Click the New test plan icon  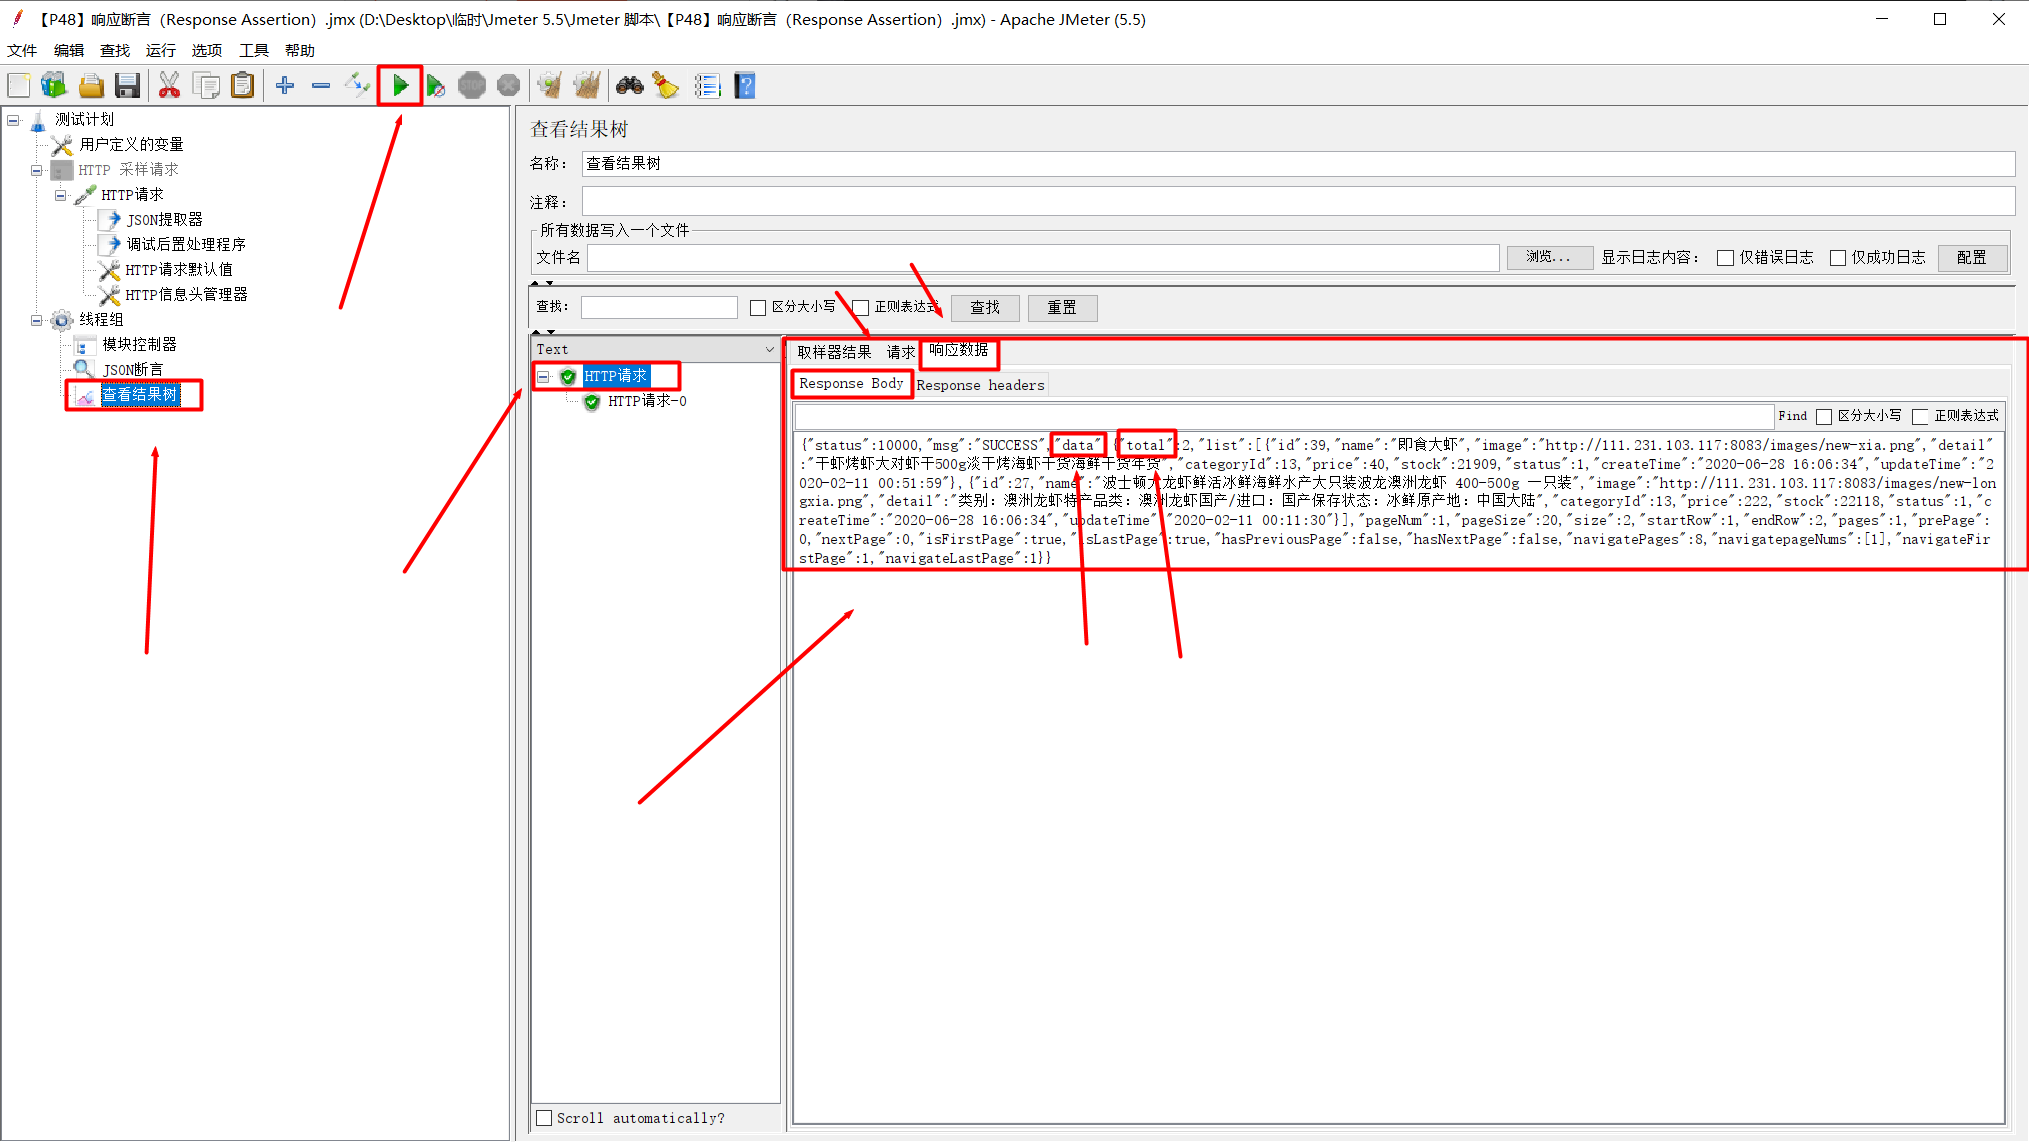pyautogui.click(x=19, y=86)
